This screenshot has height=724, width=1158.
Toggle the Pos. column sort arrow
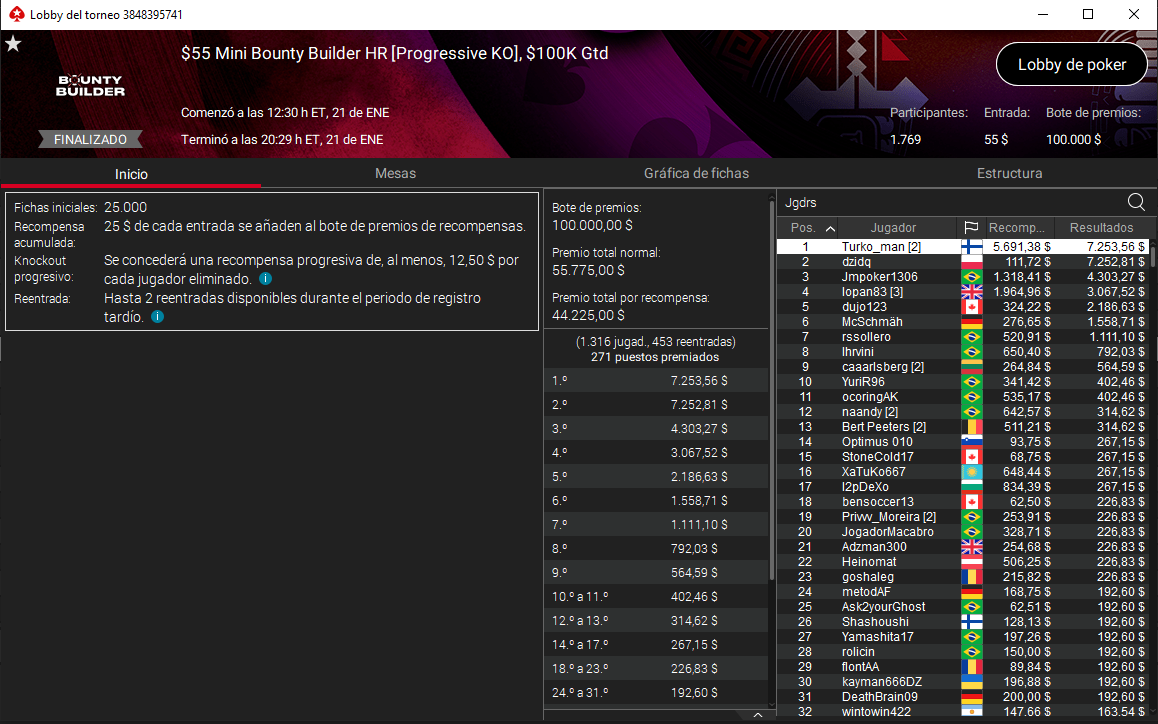pyautogui.click(x=830, y=228)
